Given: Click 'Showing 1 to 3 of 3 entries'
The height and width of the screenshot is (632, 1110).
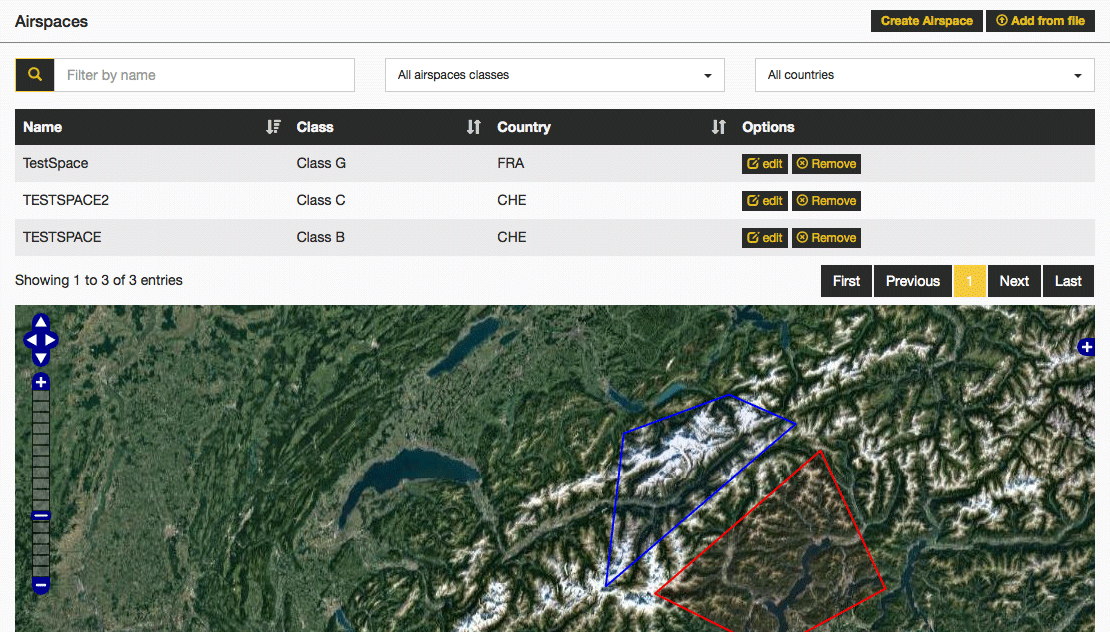Looking at the screenshot, I should point(98,280).
